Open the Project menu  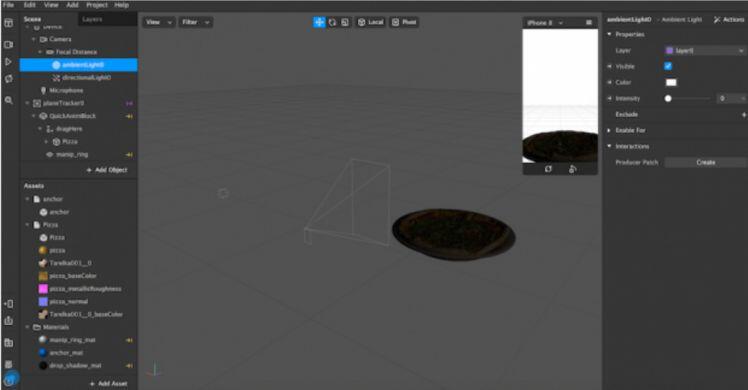pos(97,5)
